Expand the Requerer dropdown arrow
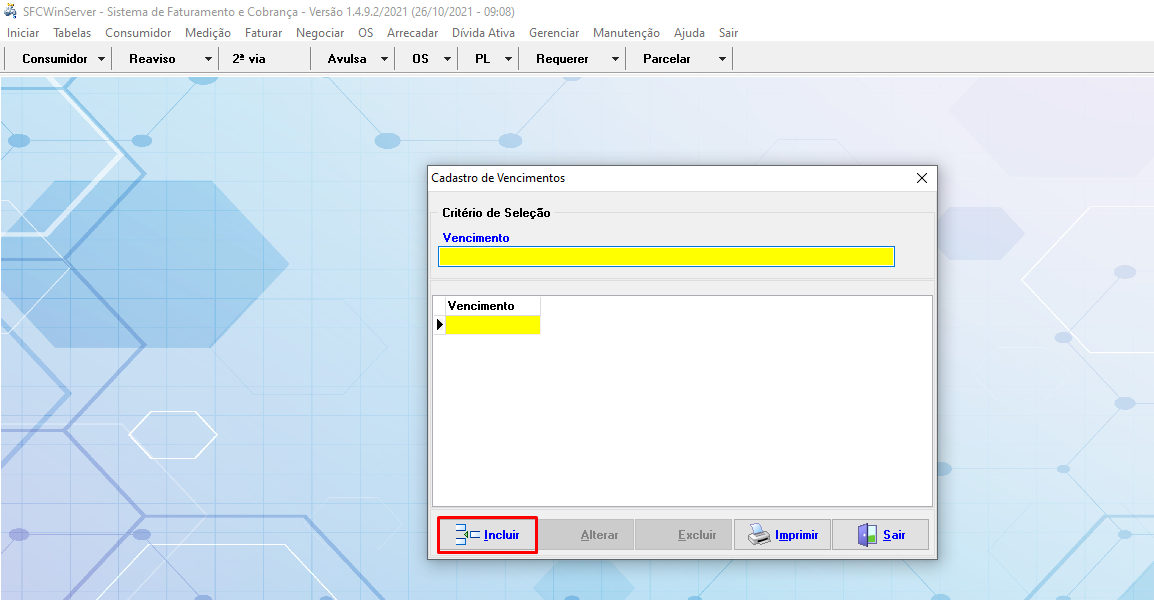1154x600 pixels. click(615, 59)
